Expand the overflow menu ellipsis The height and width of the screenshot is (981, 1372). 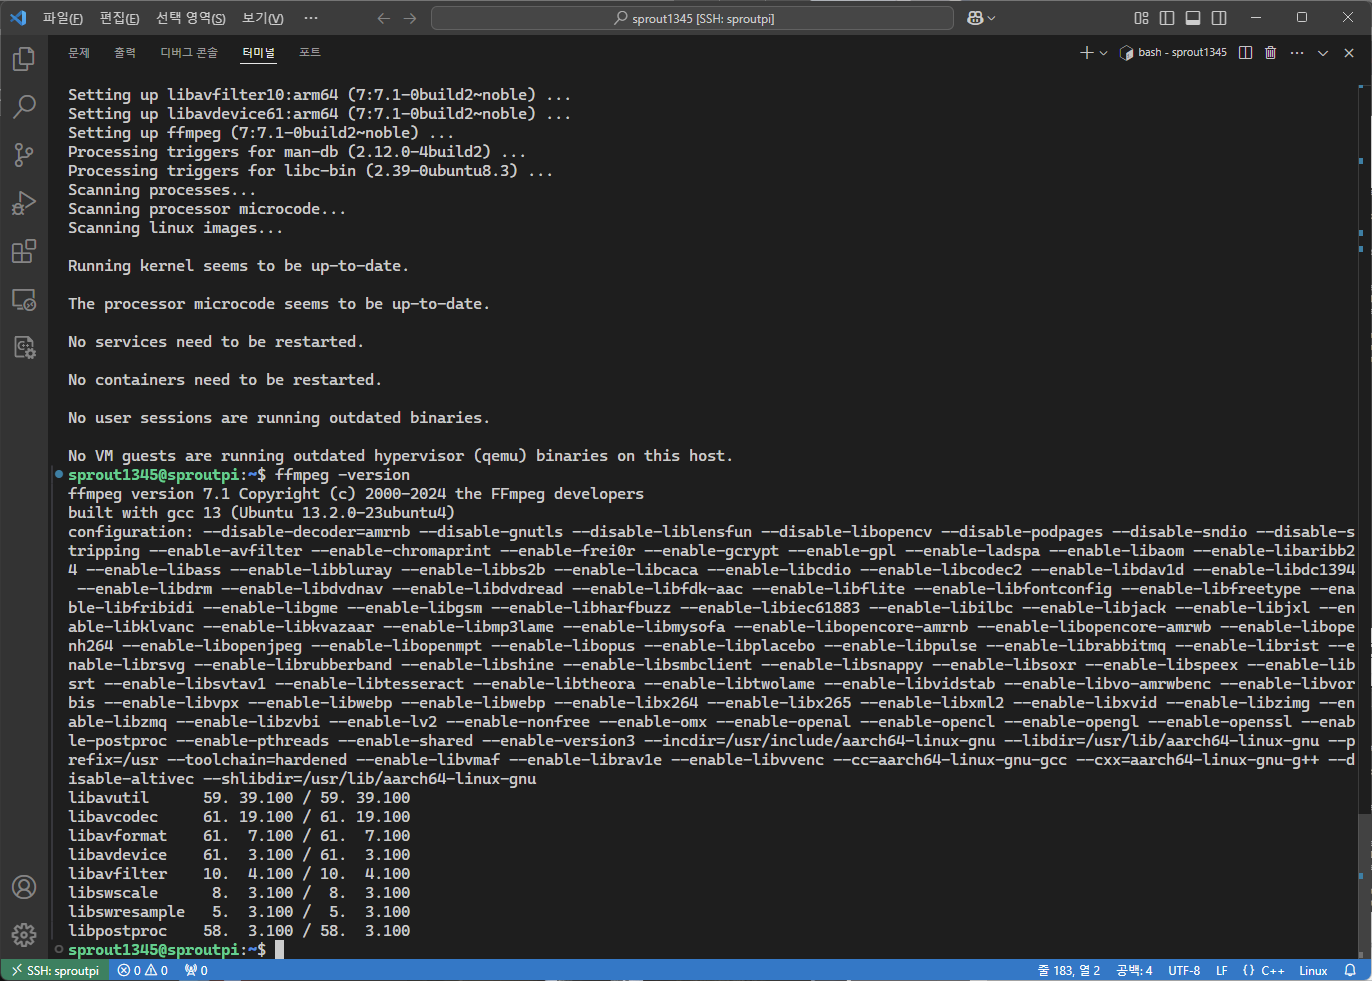311,18
